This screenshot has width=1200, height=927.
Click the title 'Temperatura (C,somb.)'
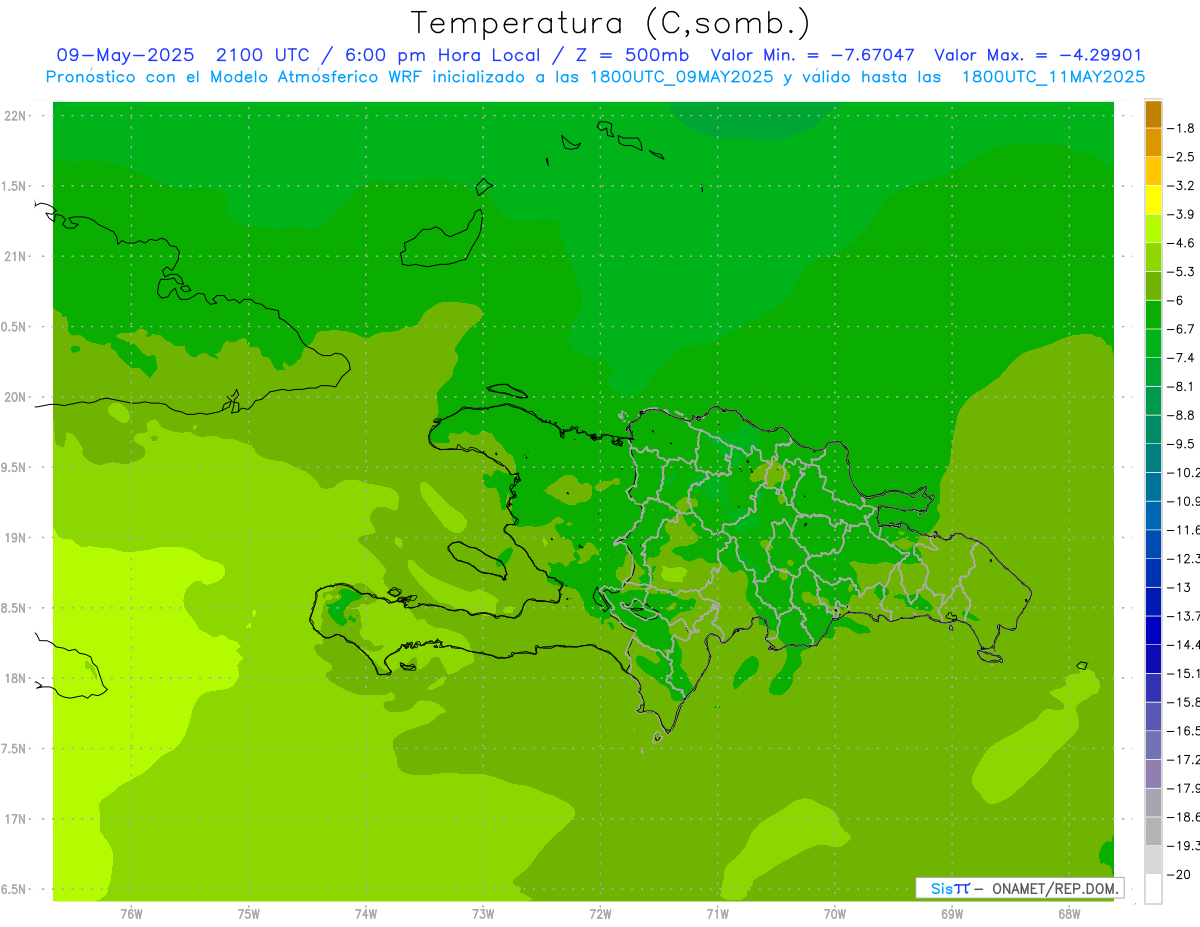pos(611,24)
